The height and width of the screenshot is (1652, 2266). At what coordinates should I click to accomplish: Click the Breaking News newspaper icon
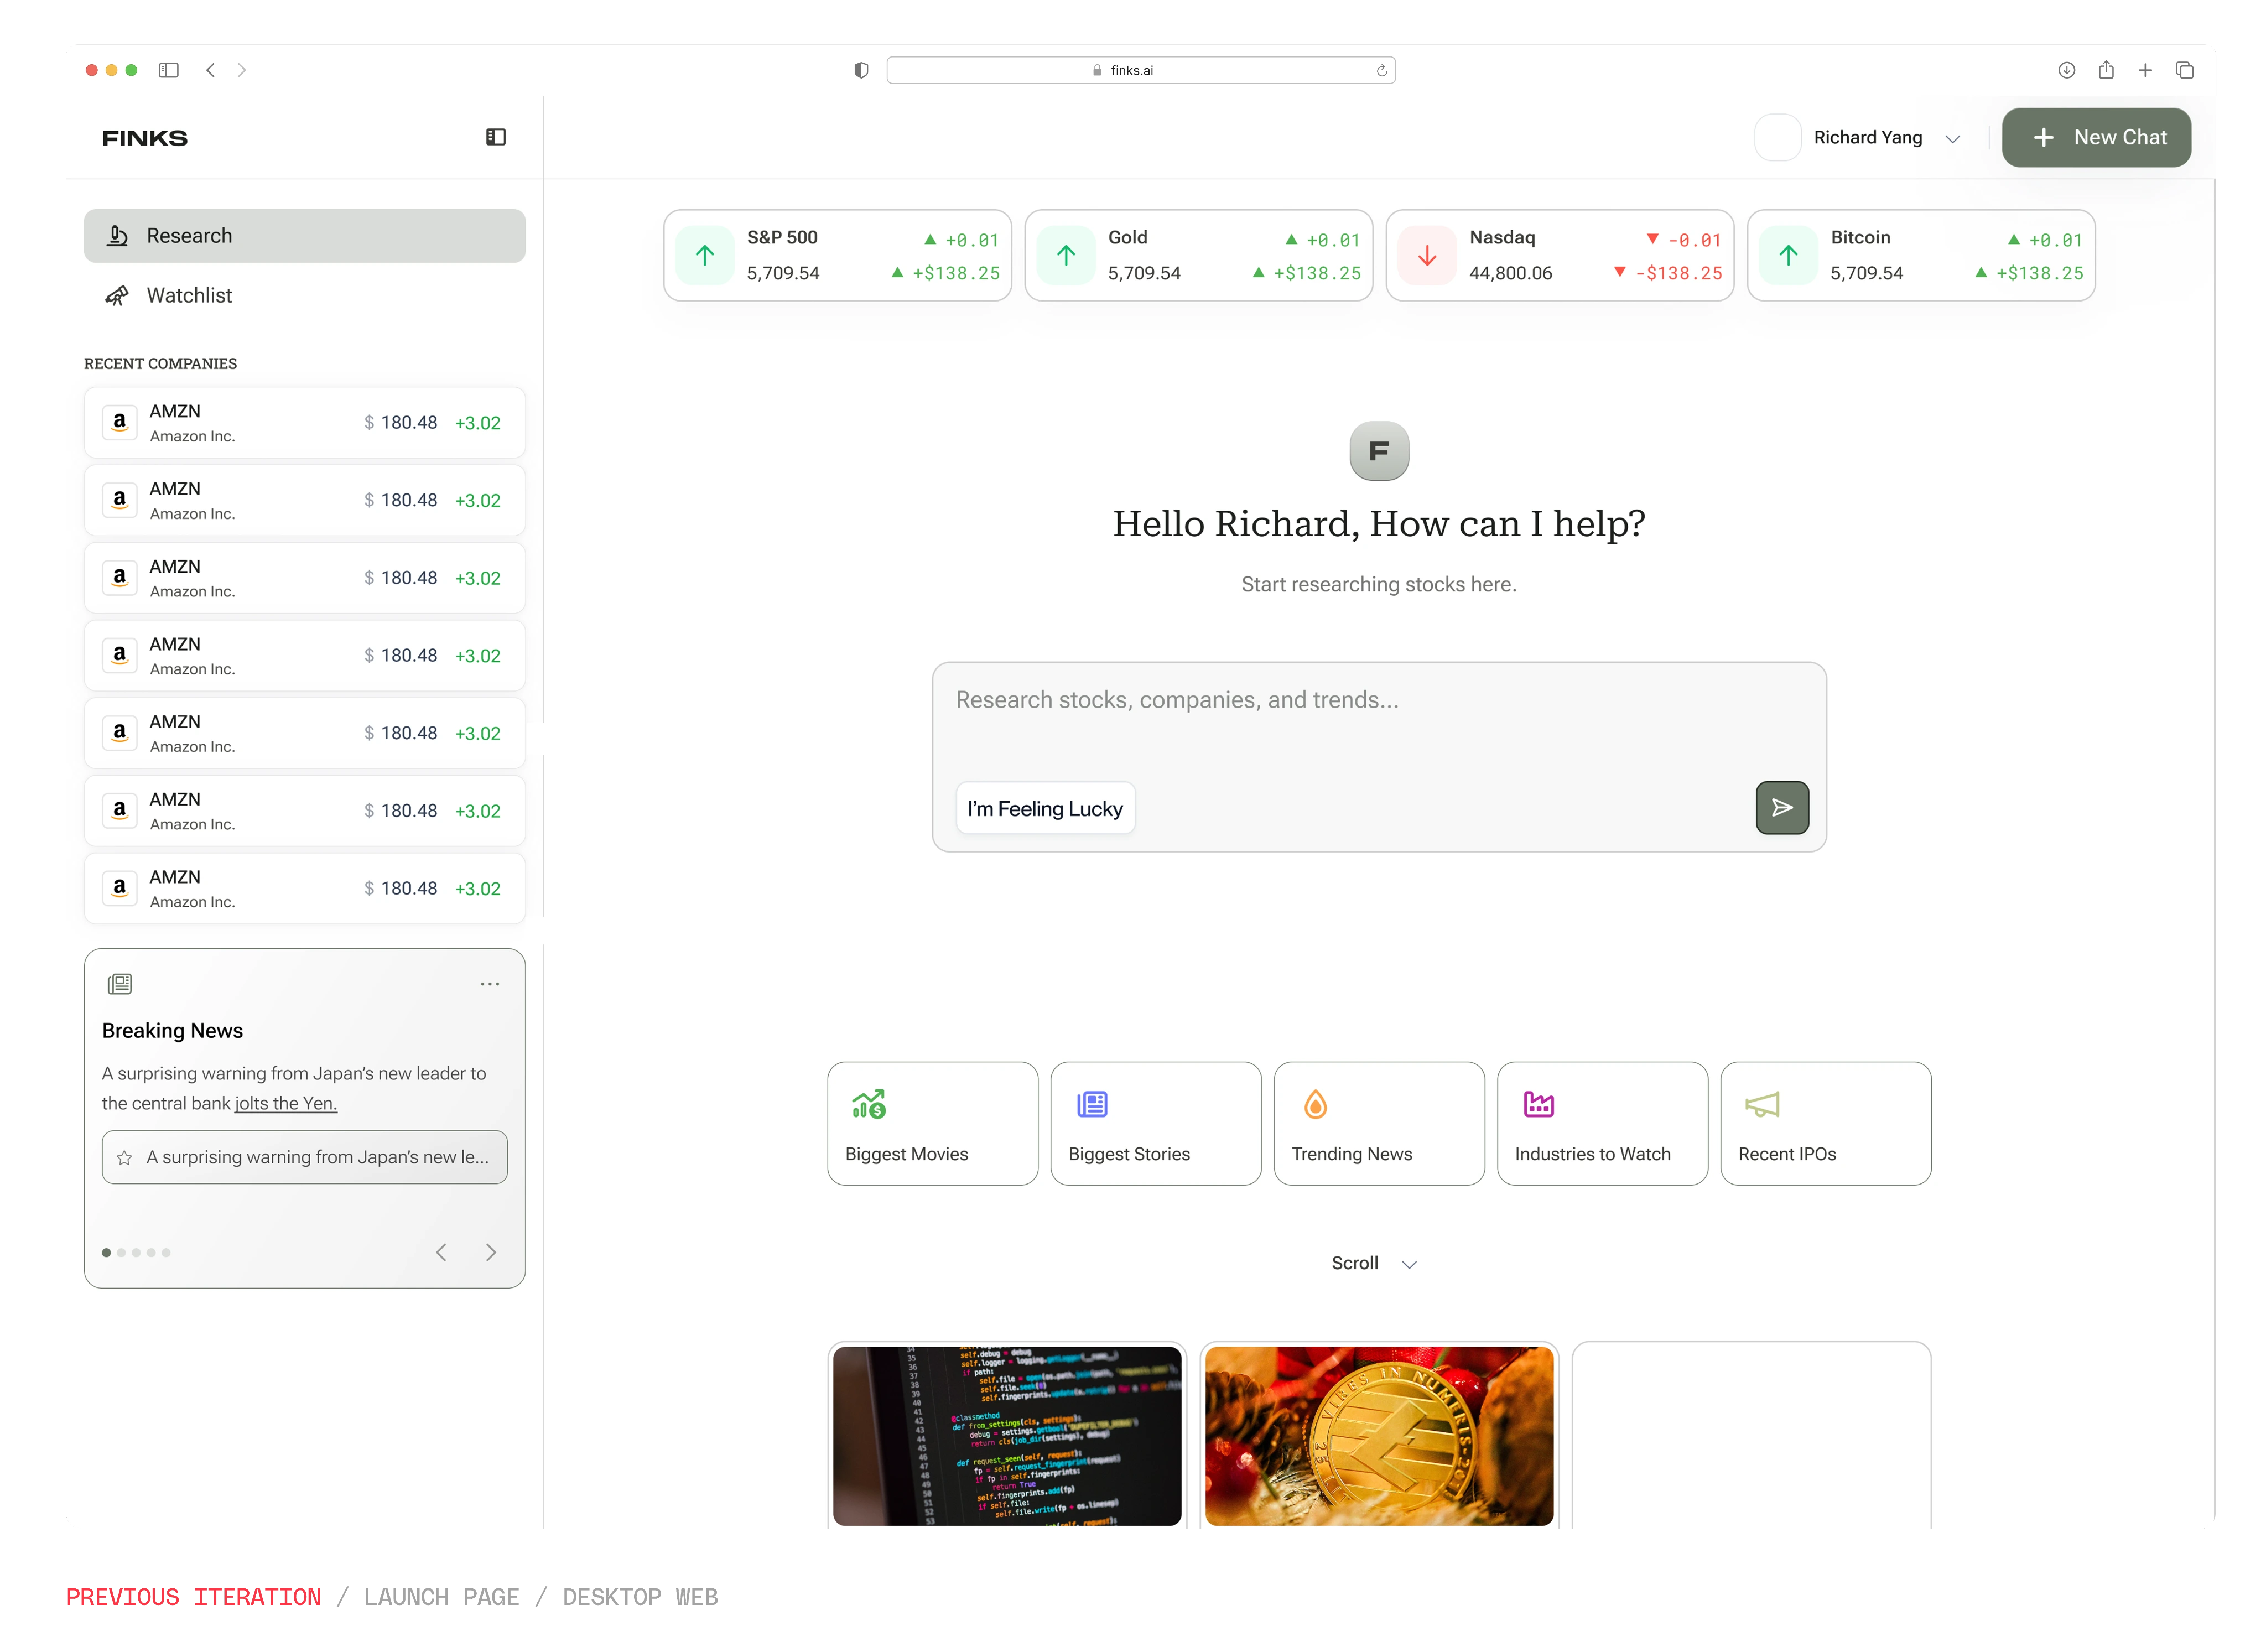pyautogui.click(x=120, y=984)
